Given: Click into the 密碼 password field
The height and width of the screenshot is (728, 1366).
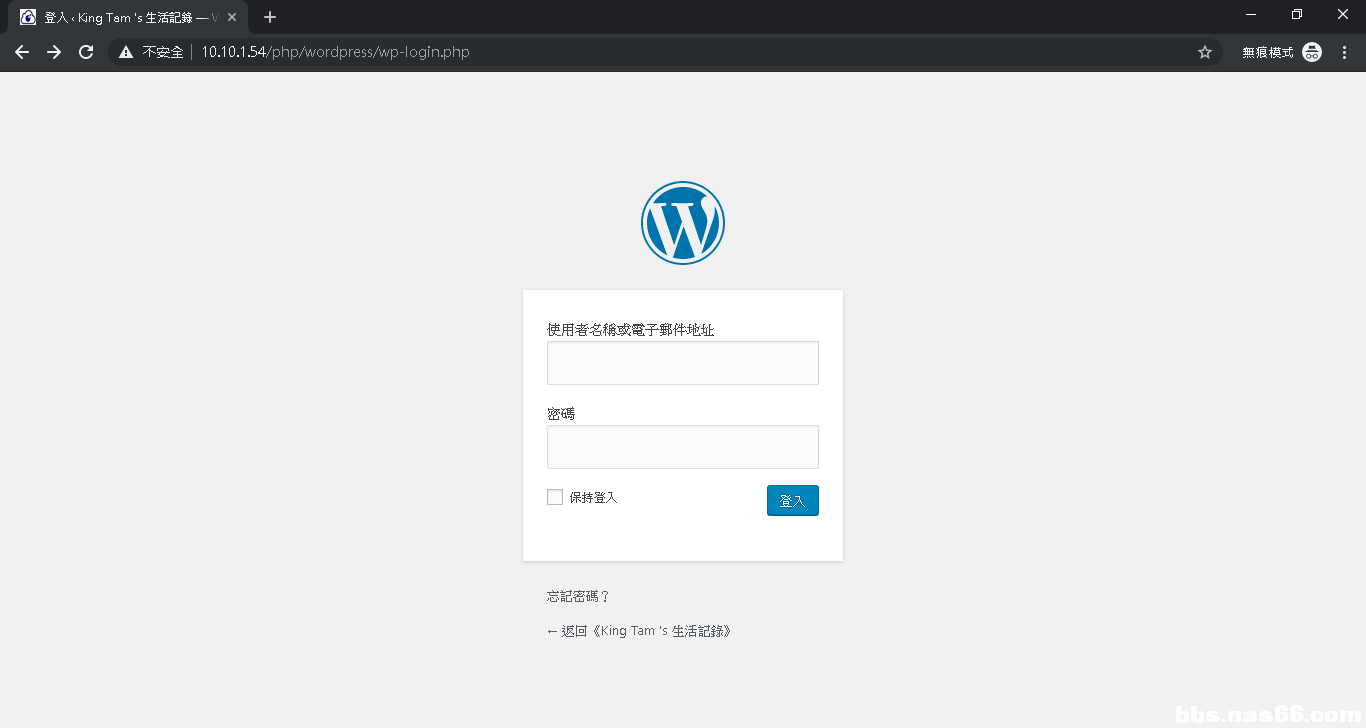Looking at the screenshot, I should click(x=682, y=447).
